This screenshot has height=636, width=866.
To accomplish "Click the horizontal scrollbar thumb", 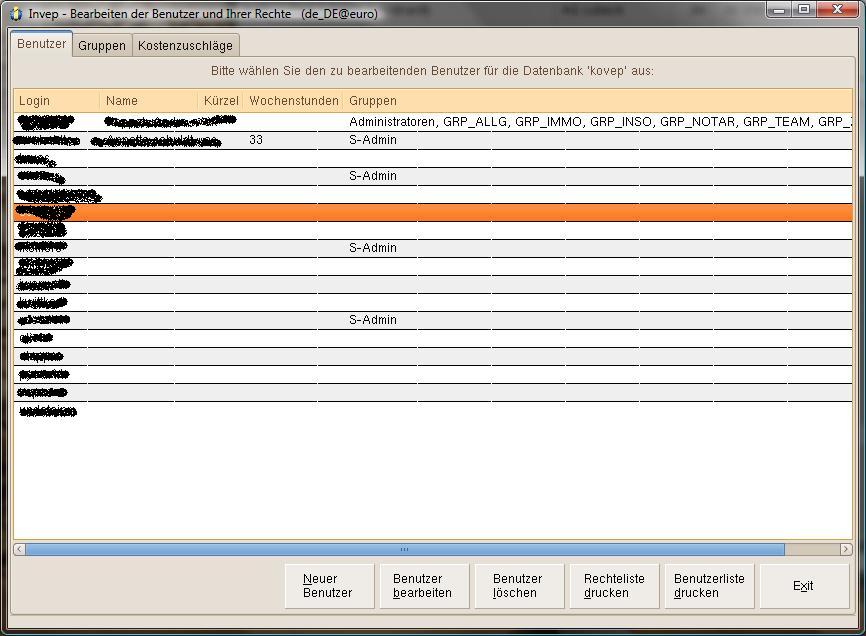I will (405, 549).
